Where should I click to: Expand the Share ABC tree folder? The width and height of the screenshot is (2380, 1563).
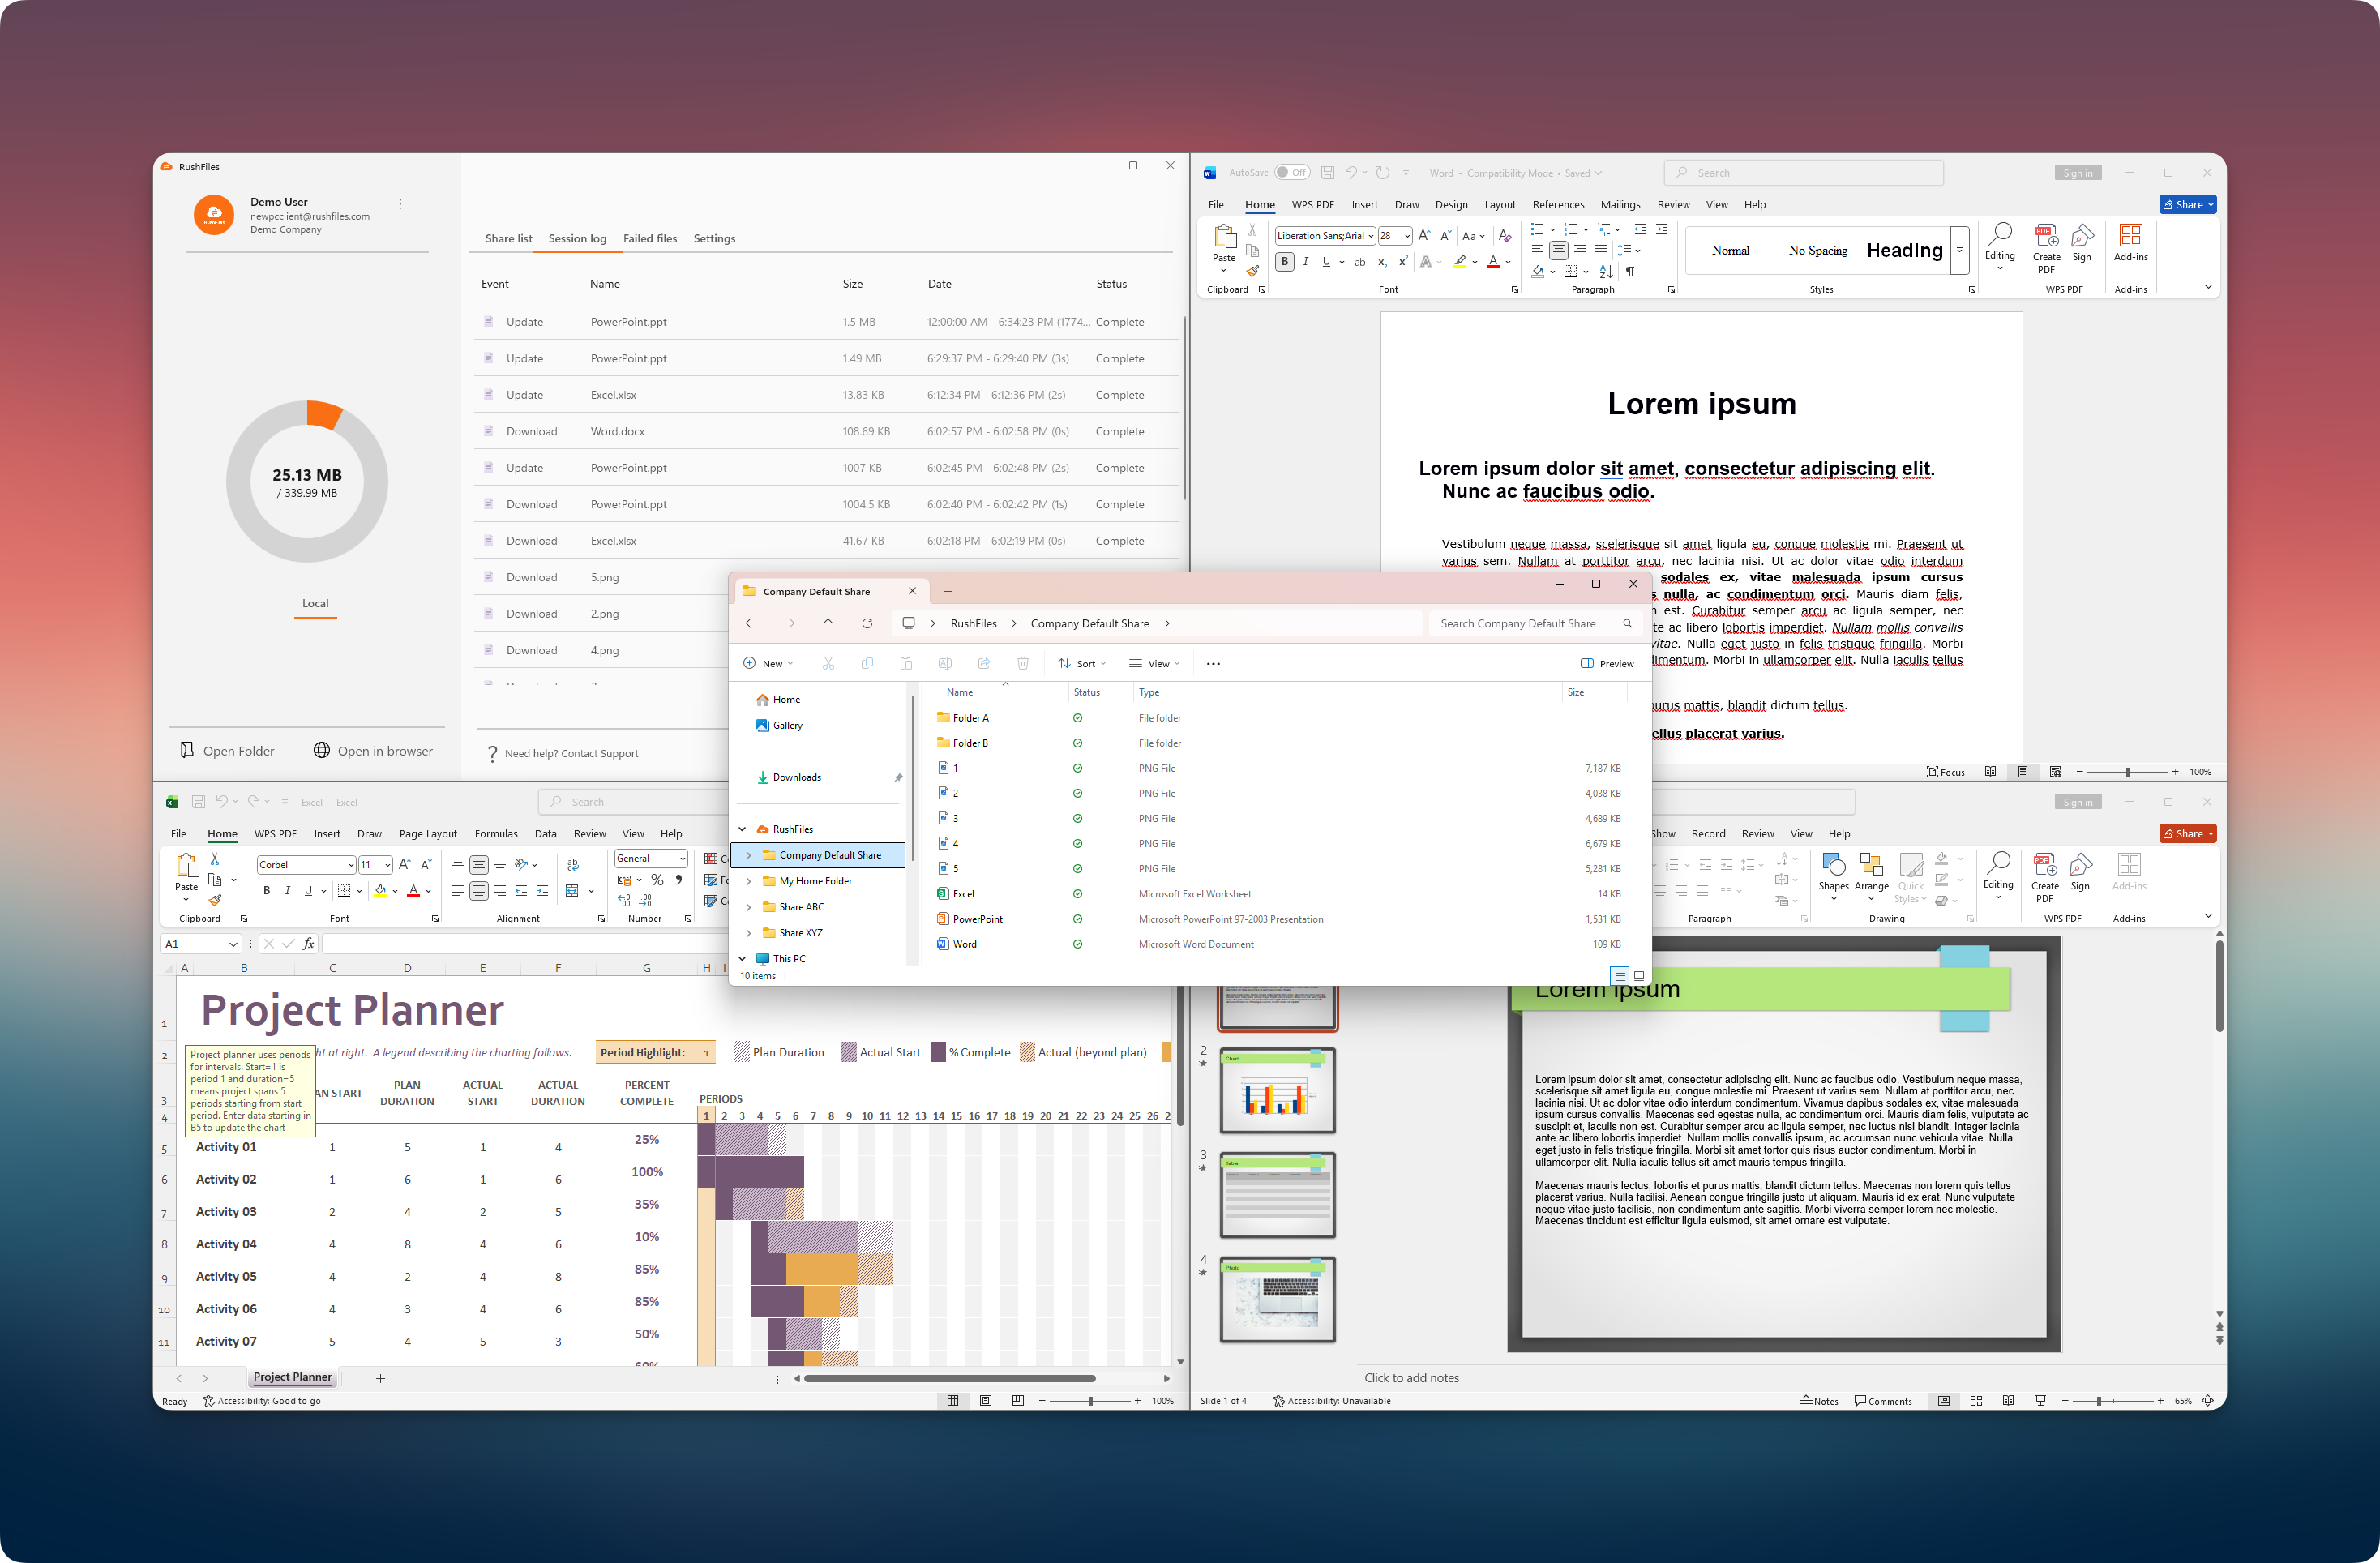pos(748,907)
